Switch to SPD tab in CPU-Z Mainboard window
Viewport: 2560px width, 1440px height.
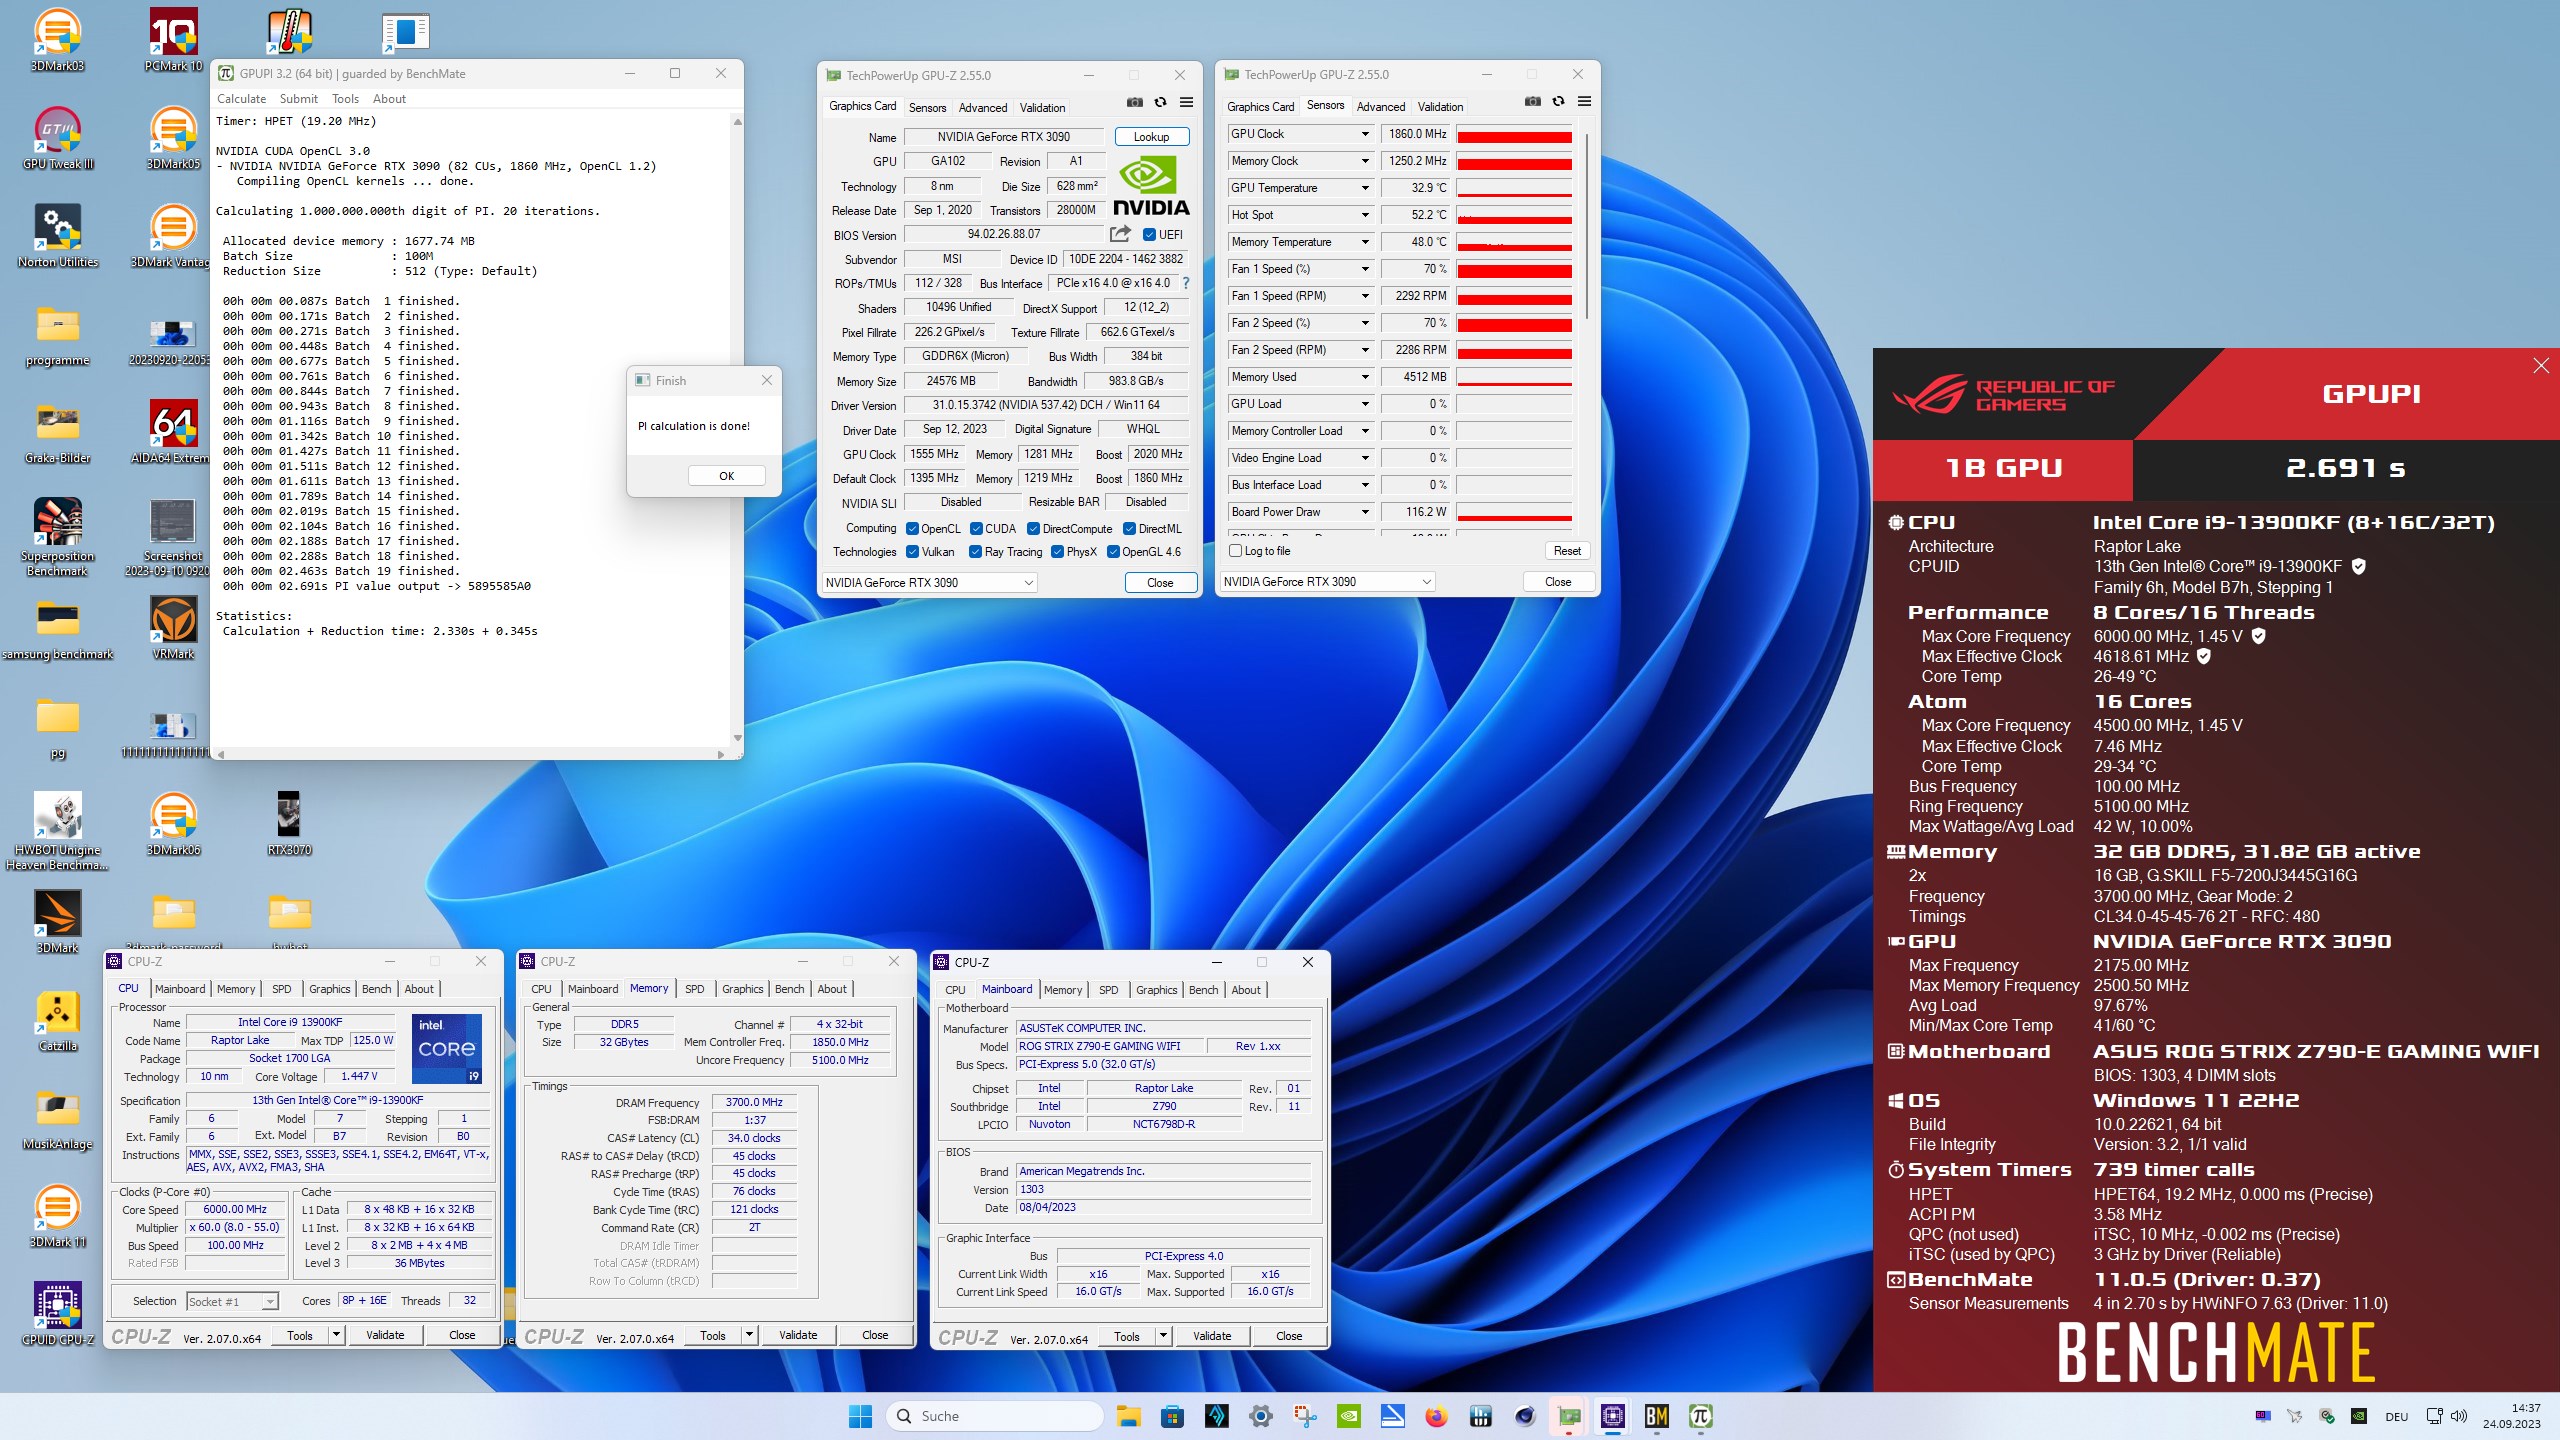[x=1109, y=990]
